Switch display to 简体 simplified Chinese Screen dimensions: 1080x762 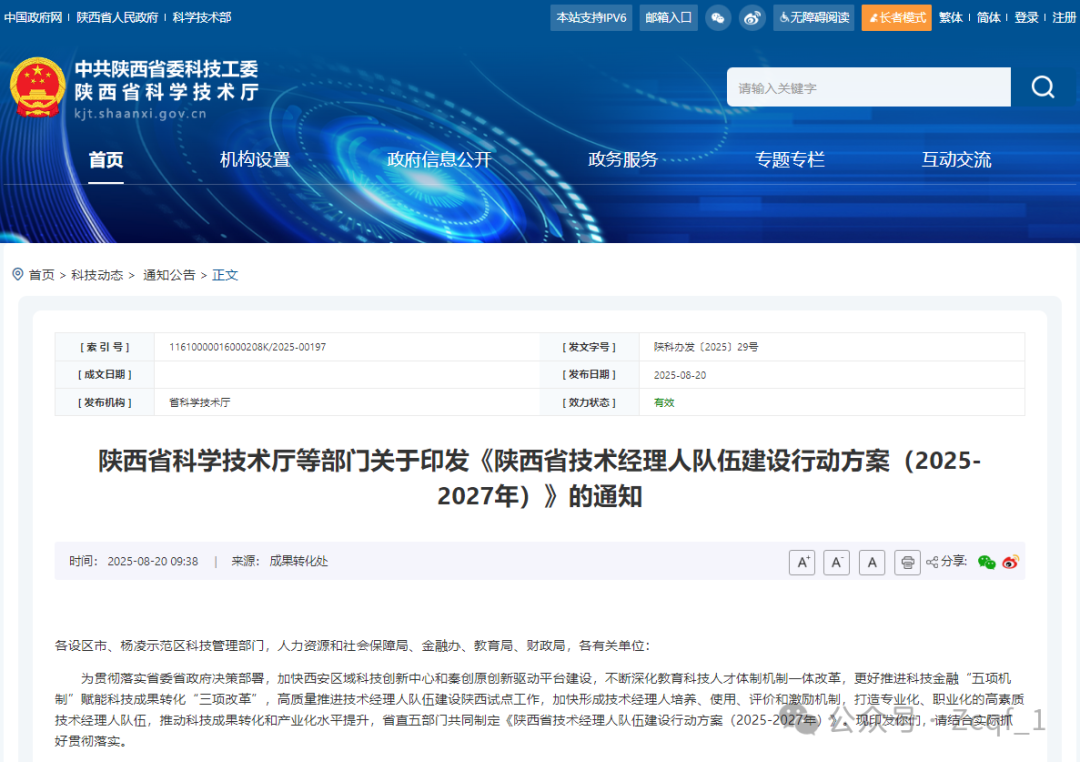(x=988, y=17)
